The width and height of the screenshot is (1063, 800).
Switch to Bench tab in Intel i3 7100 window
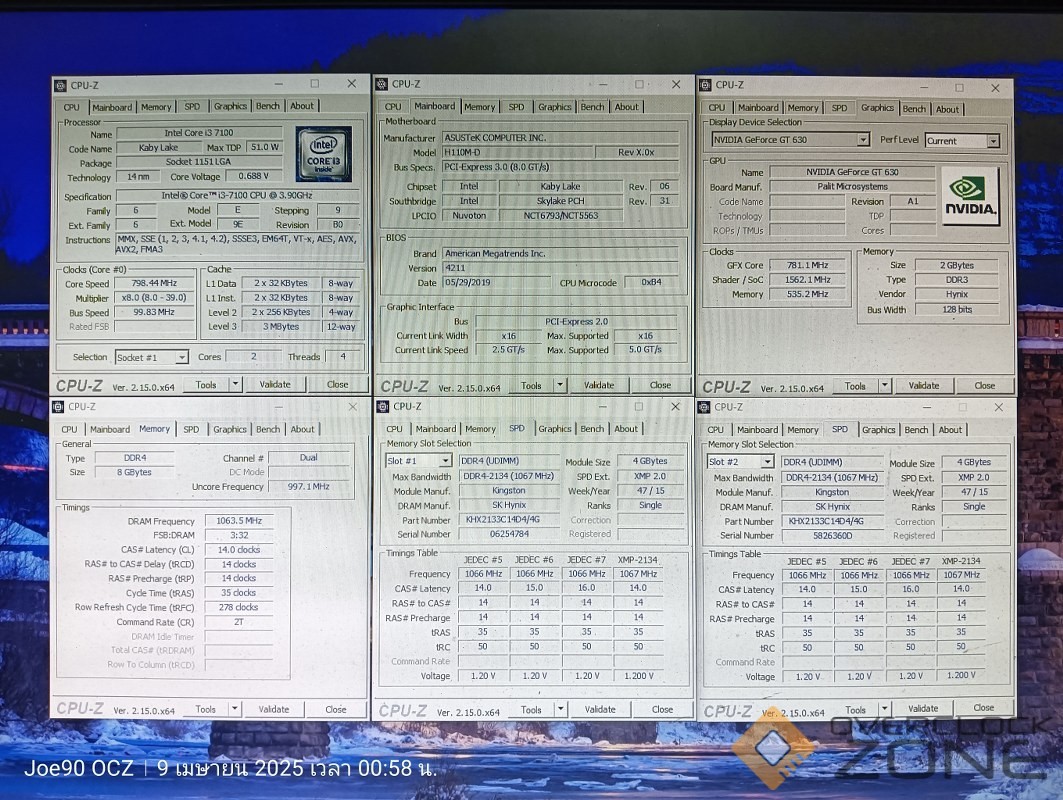(x=267, y=106)
